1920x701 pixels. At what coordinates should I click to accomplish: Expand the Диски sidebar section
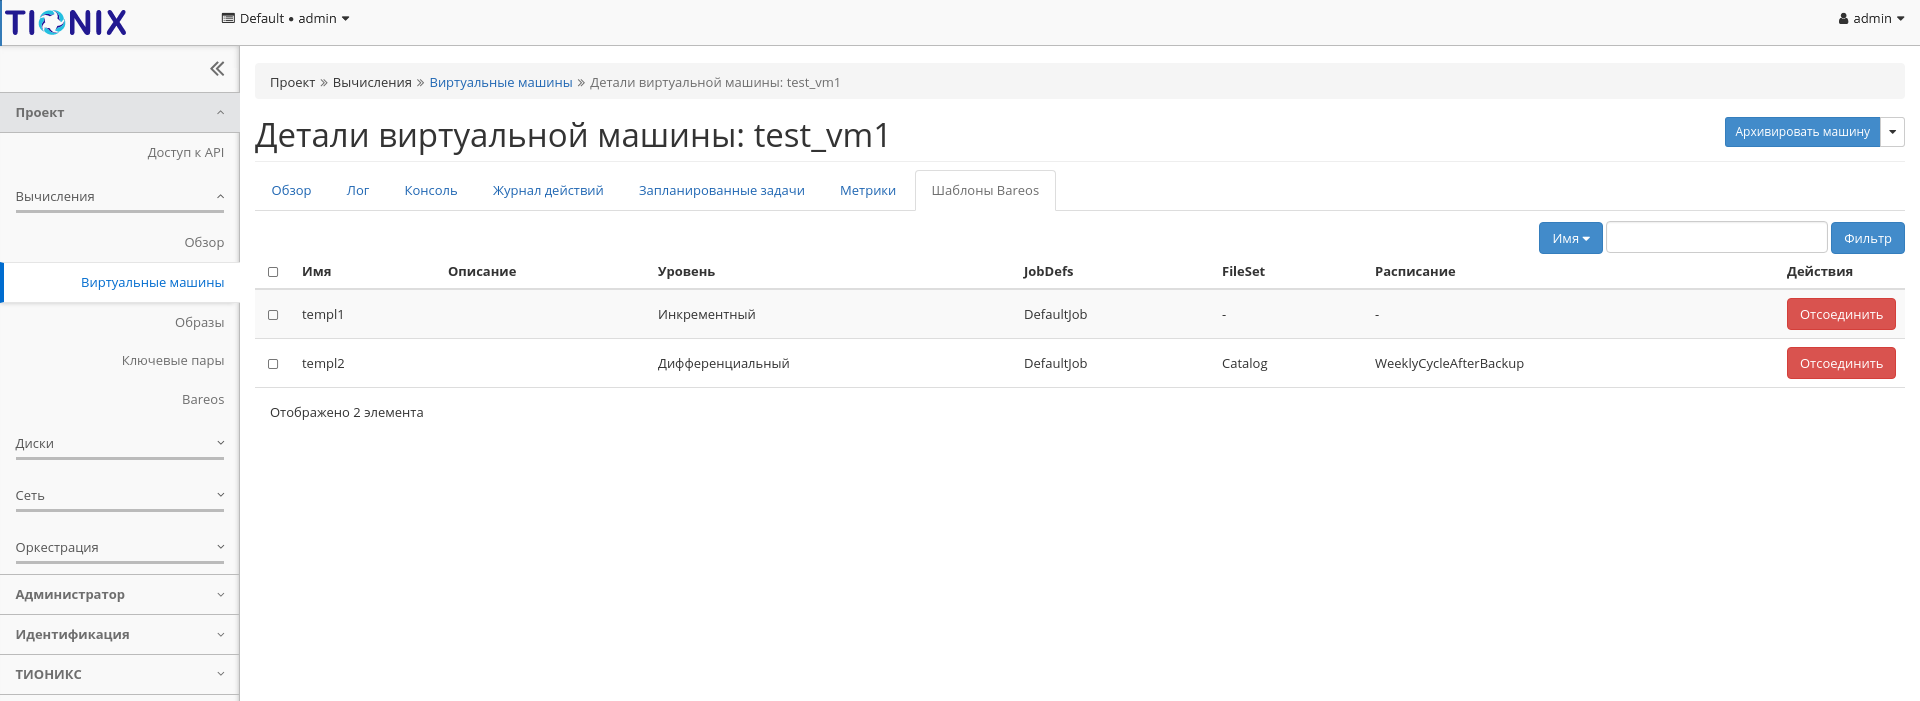pos(120,444)
